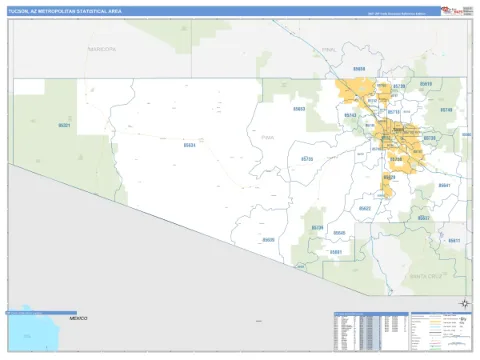Click zip code label 85619
The height and width of the screenshot is (360, 480).
(426, 84)
